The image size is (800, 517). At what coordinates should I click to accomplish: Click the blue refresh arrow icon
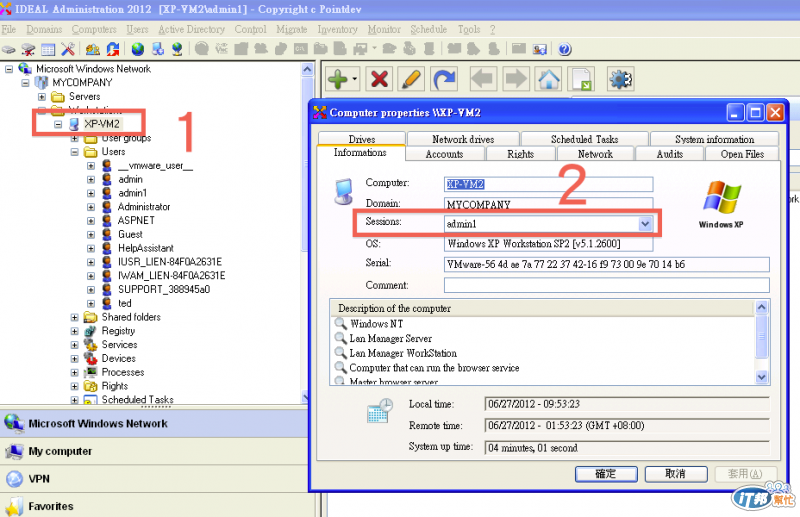click(x=444, y=80)
